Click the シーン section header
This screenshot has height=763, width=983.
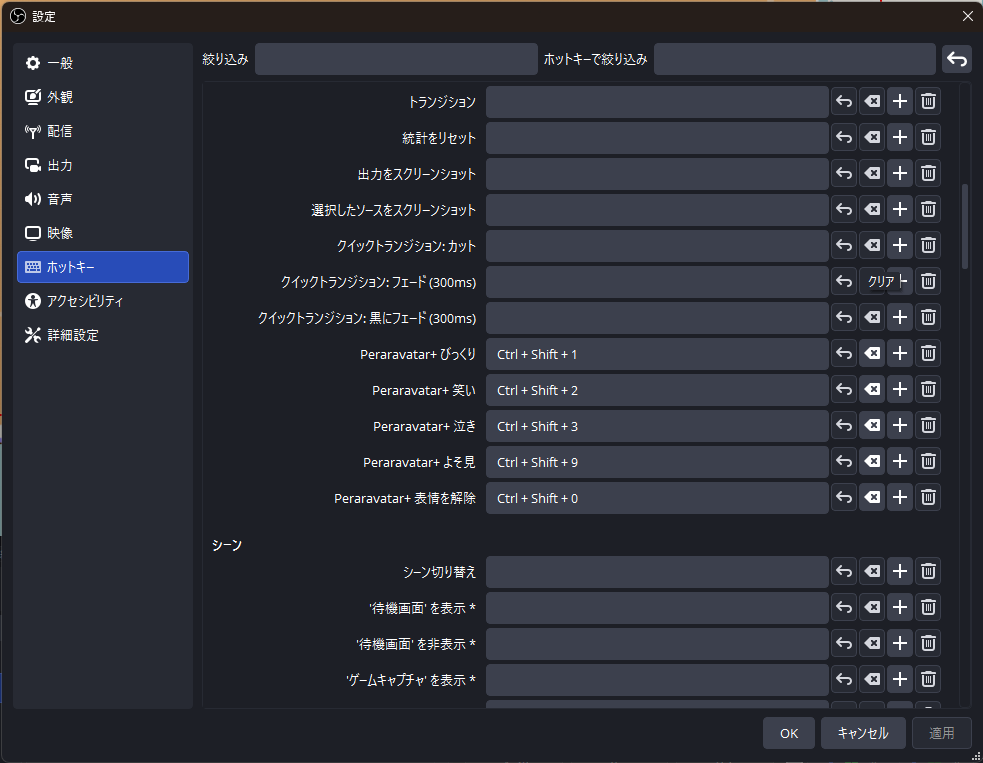pos(227,545)
